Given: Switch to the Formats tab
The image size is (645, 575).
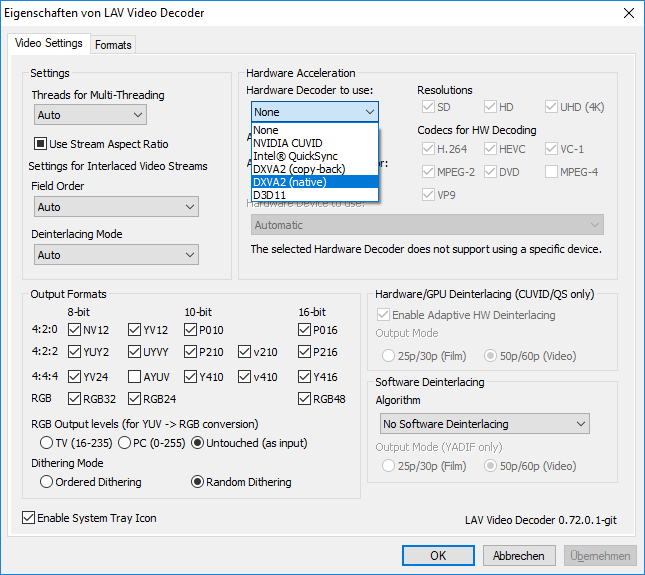Looking at the screenshot, I should tap(113, 45).
